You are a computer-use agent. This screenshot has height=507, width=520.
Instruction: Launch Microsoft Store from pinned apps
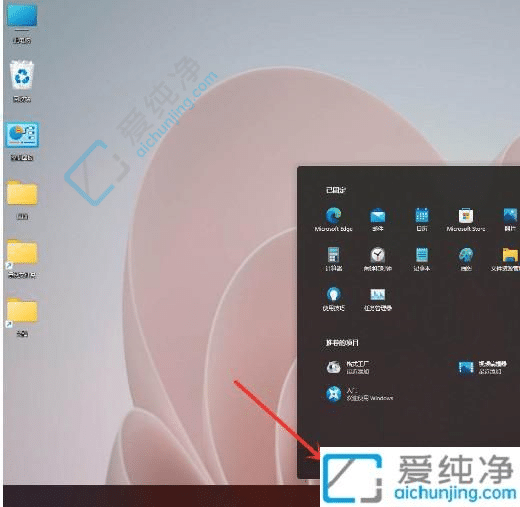466,219
